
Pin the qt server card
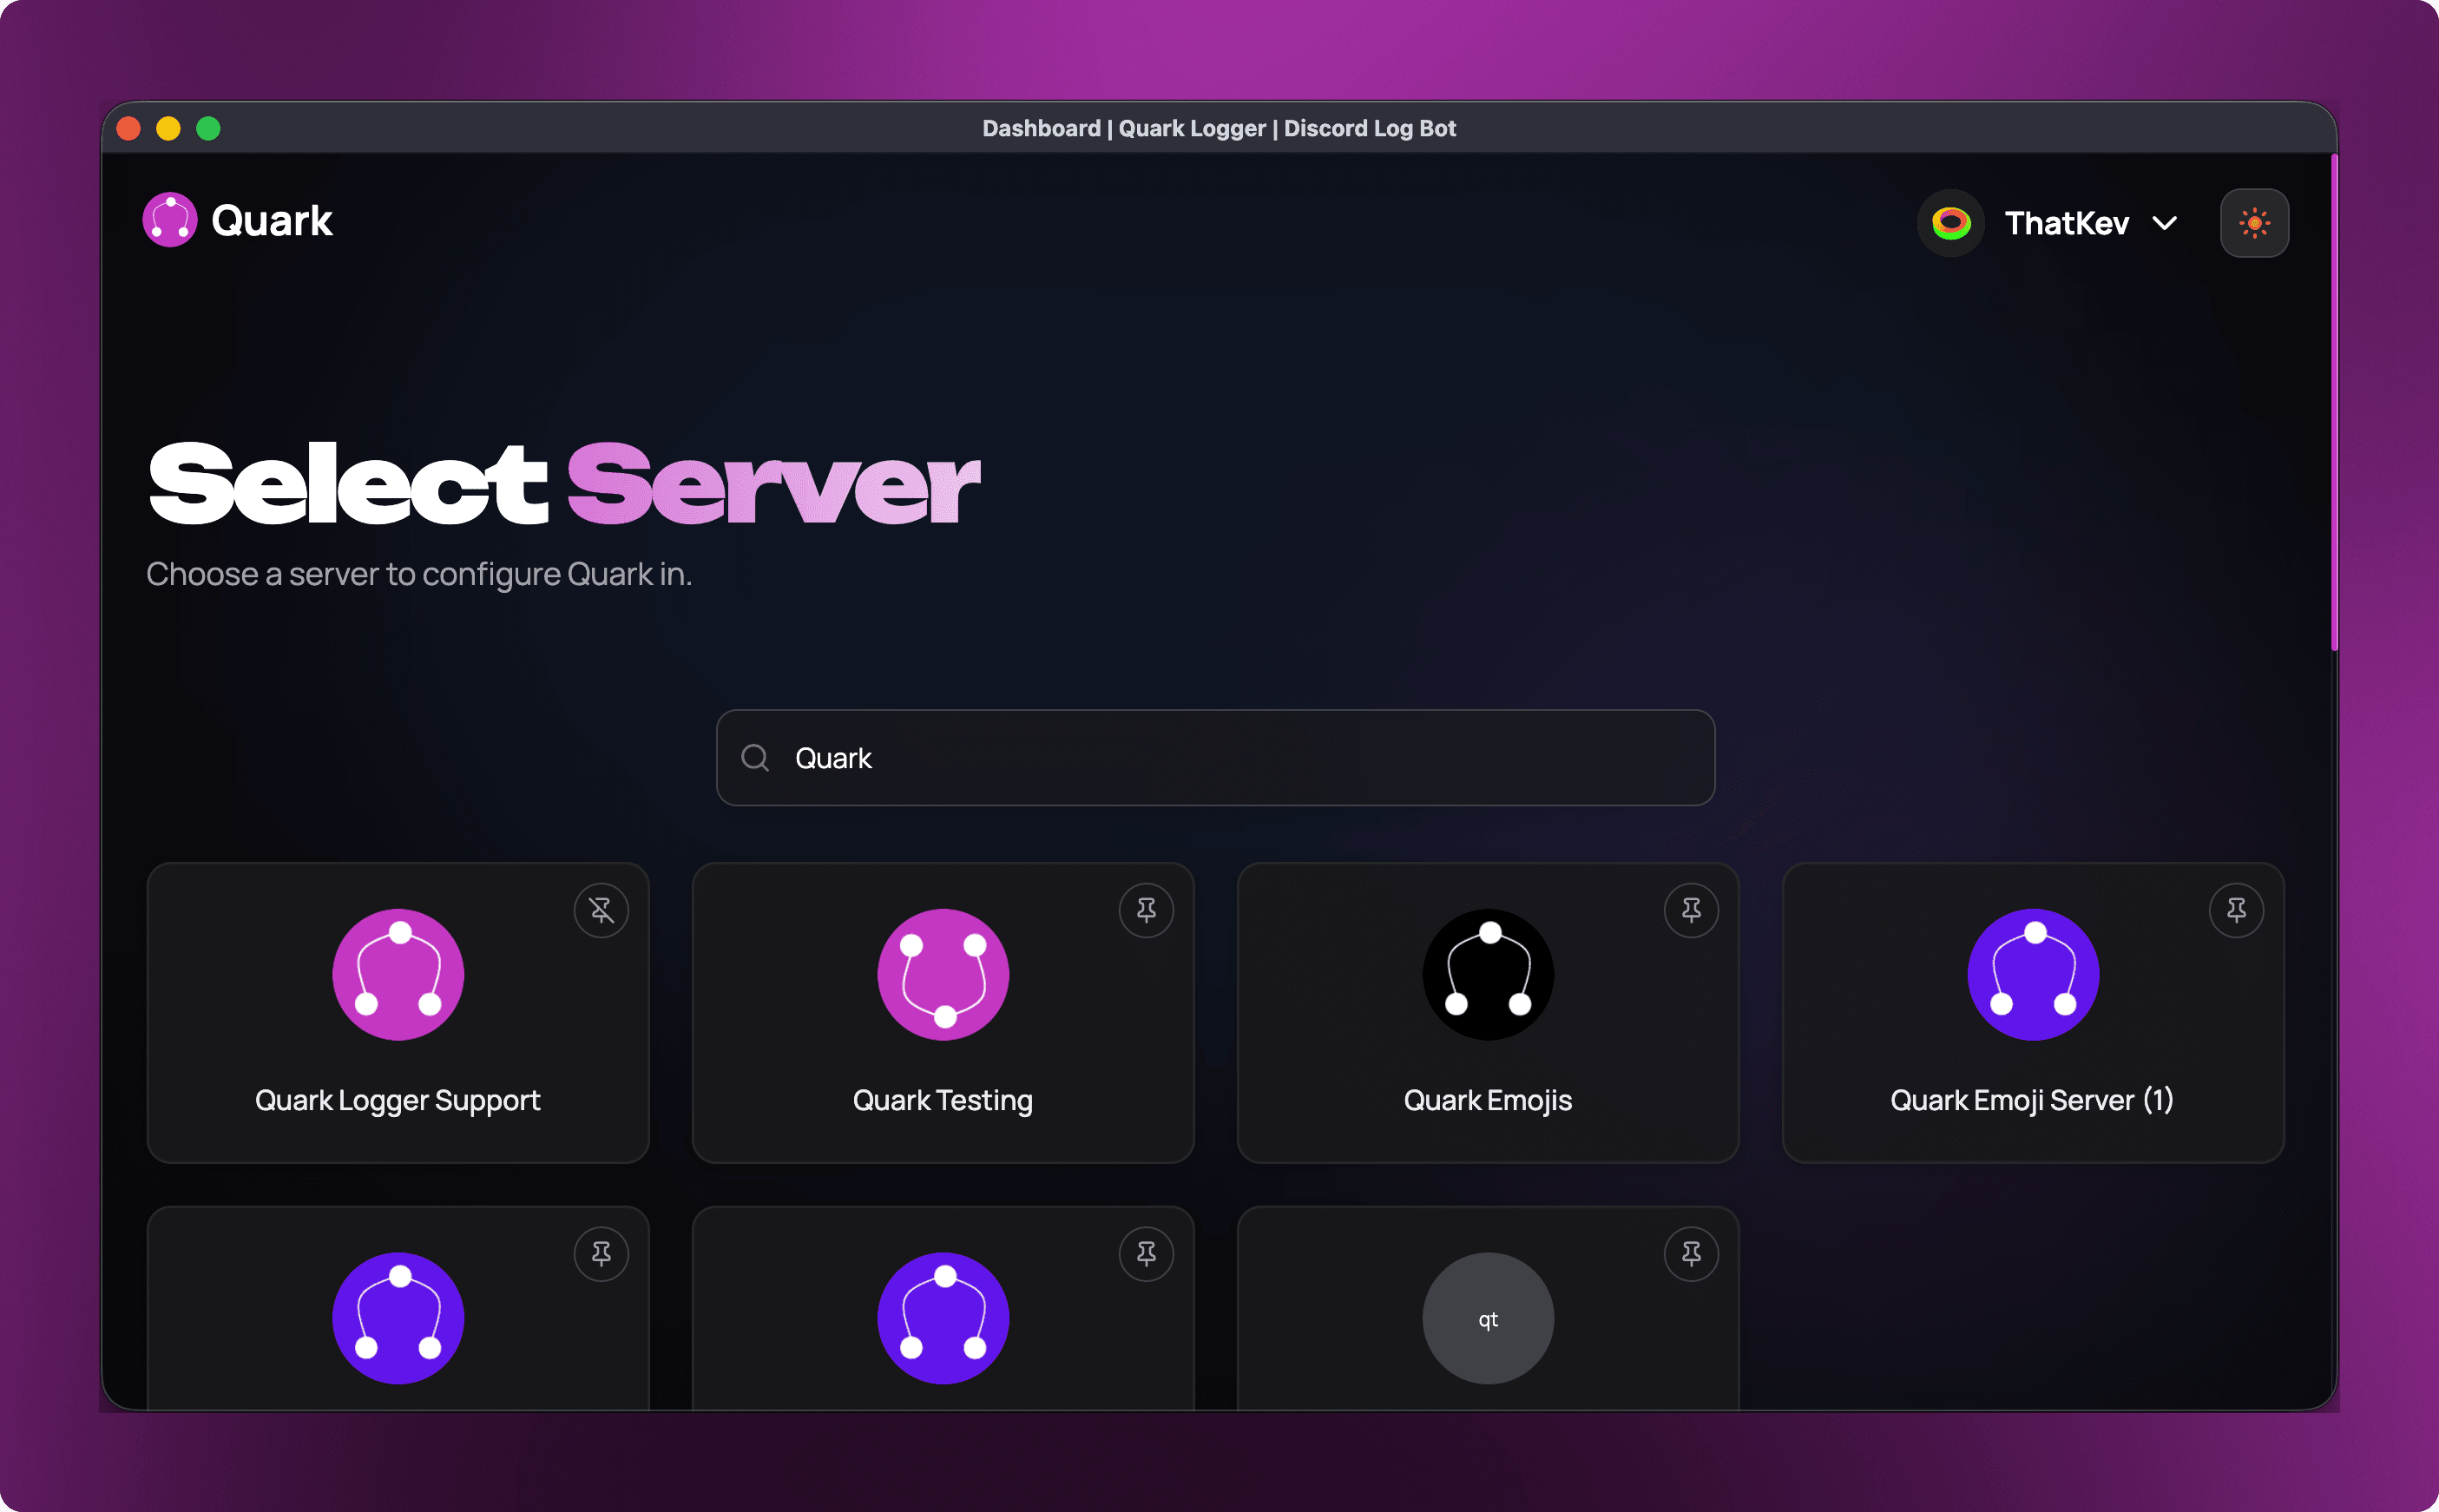(x=1692, y=1254)
